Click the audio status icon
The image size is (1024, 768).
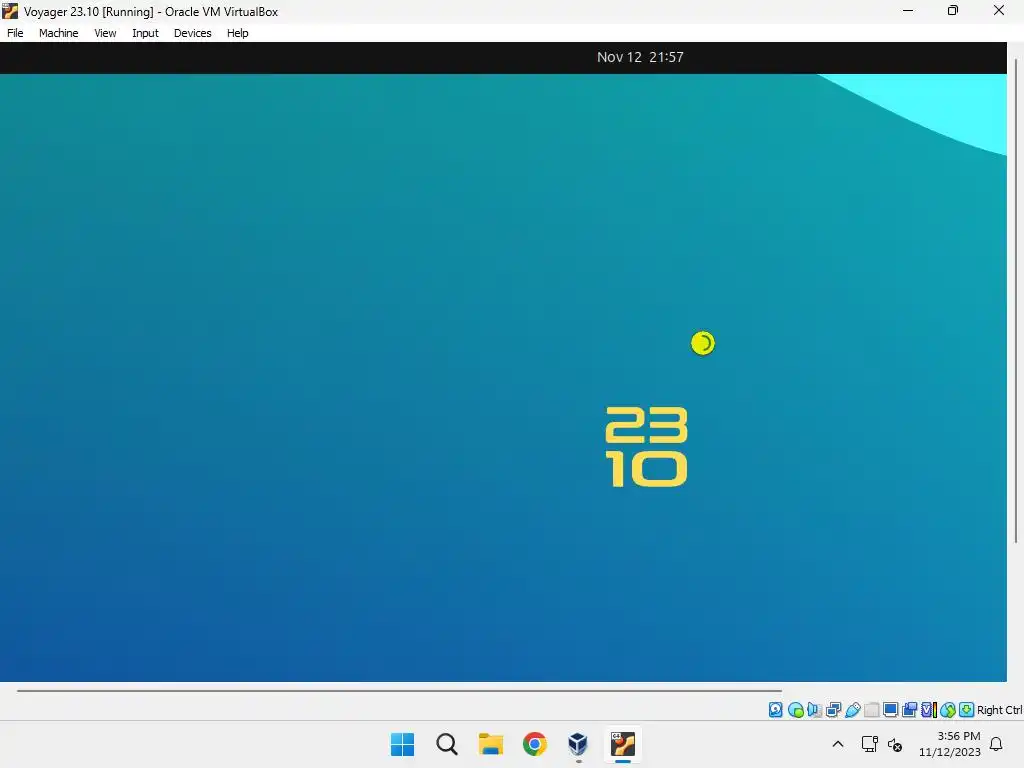(x=814, y=710)
